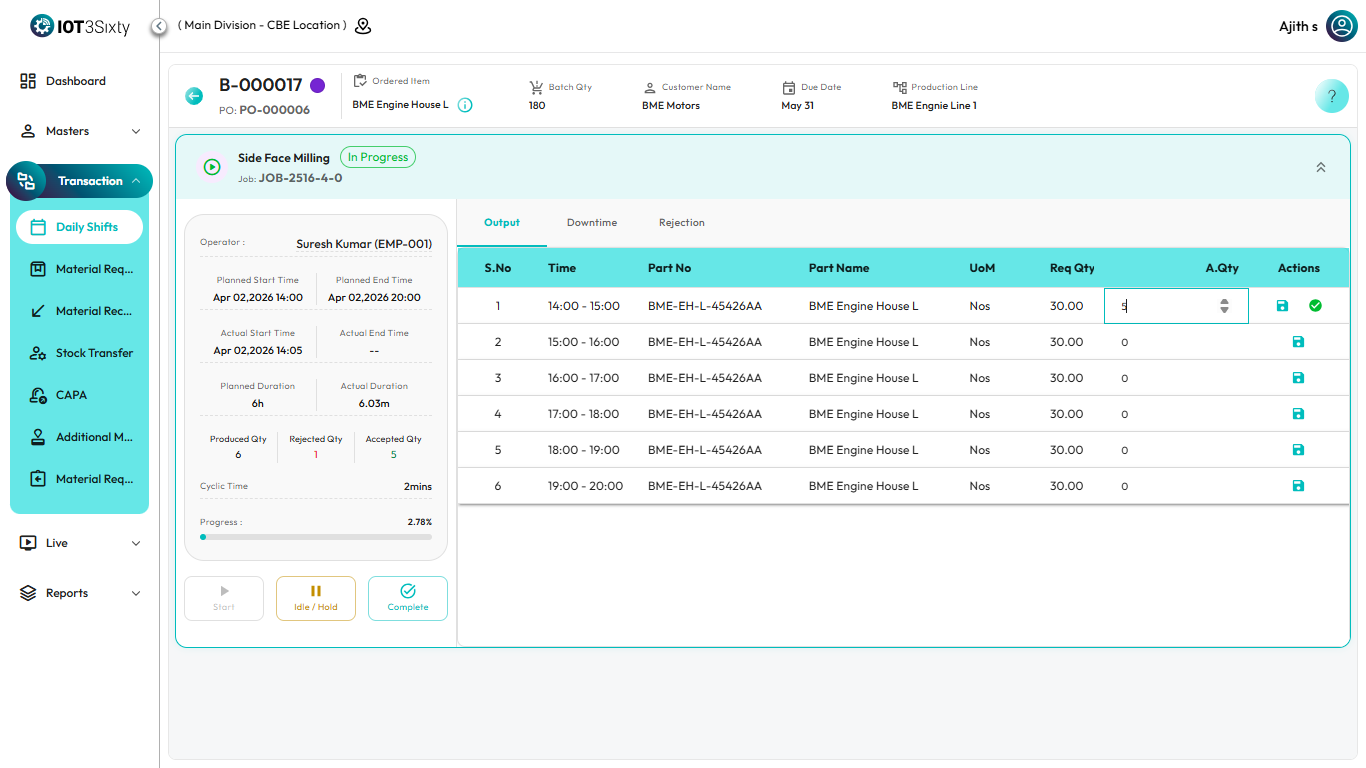This screenshot has width=1366, height=768.
Task: Click the back arrow beside batch B-000017
Action: point(194,96)
